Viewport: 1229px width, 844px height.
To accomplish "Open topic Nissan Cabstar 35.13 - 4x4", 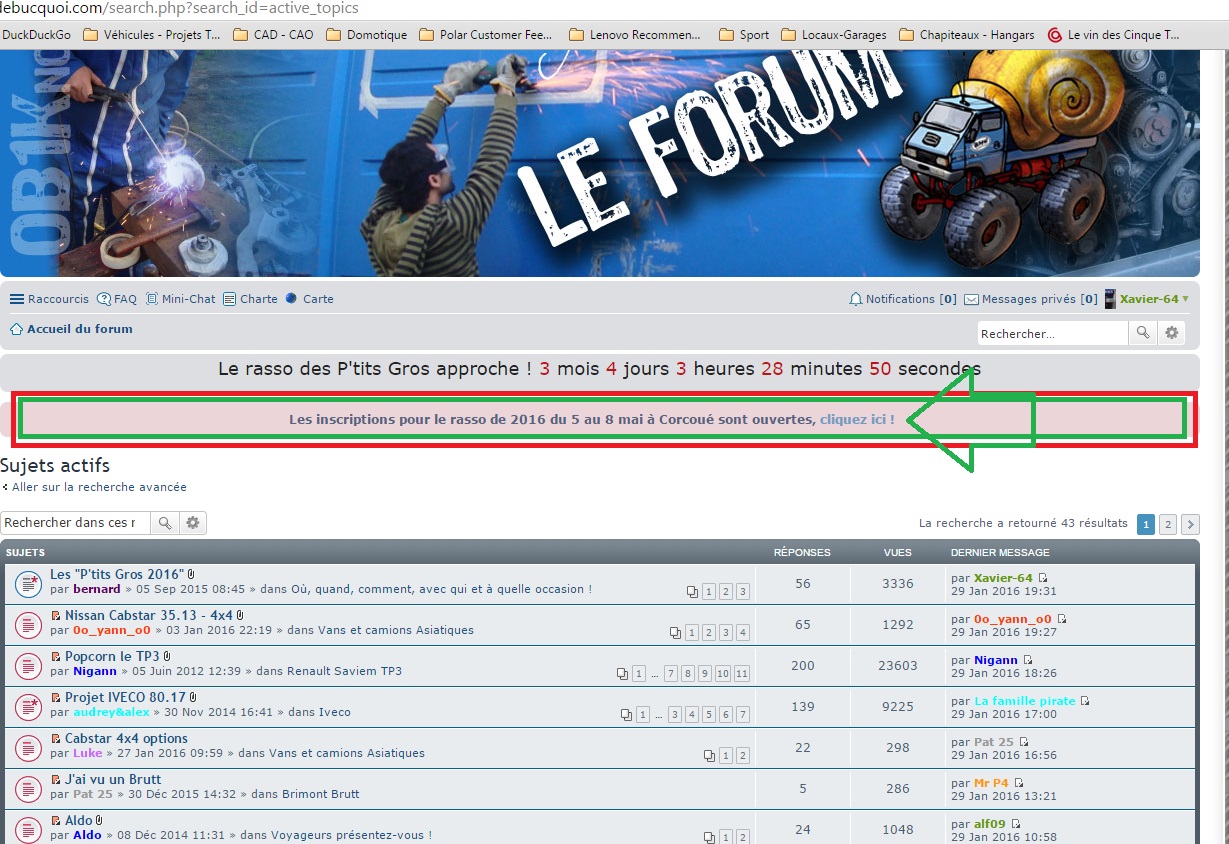I will (148, 615).
